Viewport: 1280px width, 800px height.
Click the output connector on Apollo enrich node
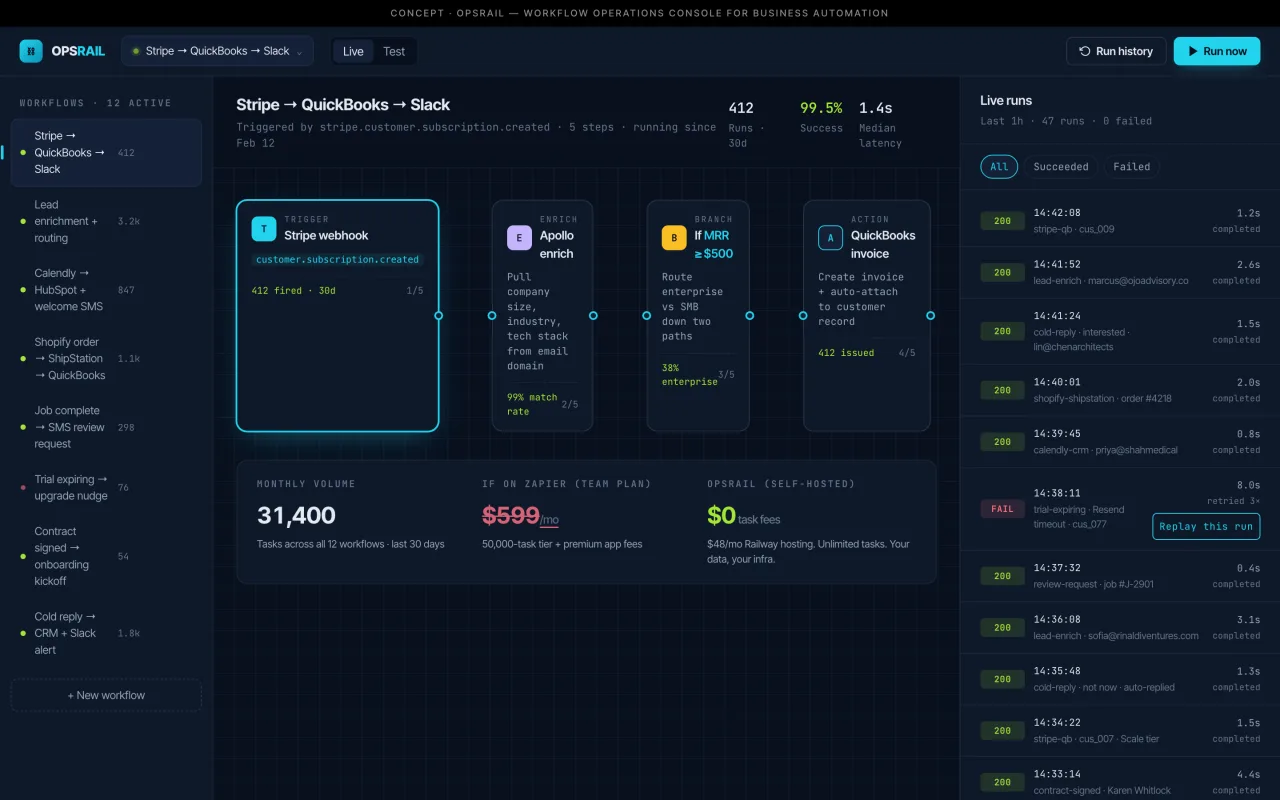tap(593, 316)
